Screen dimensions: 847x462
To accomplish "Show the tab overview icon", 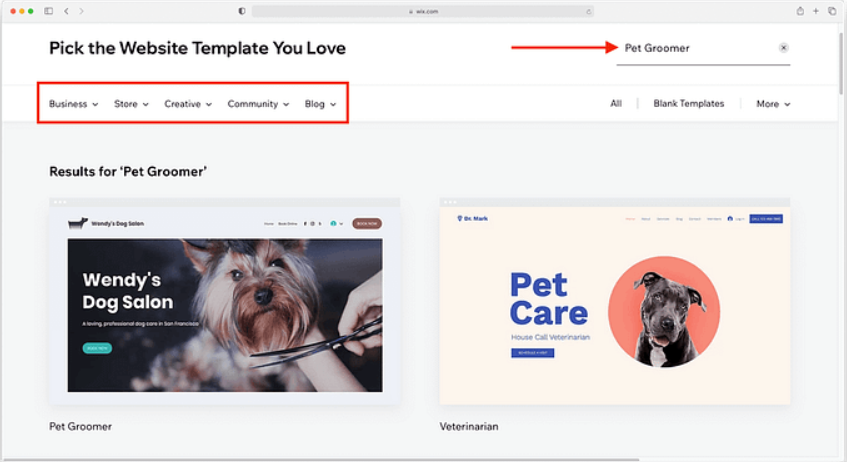I will [832, 11].
